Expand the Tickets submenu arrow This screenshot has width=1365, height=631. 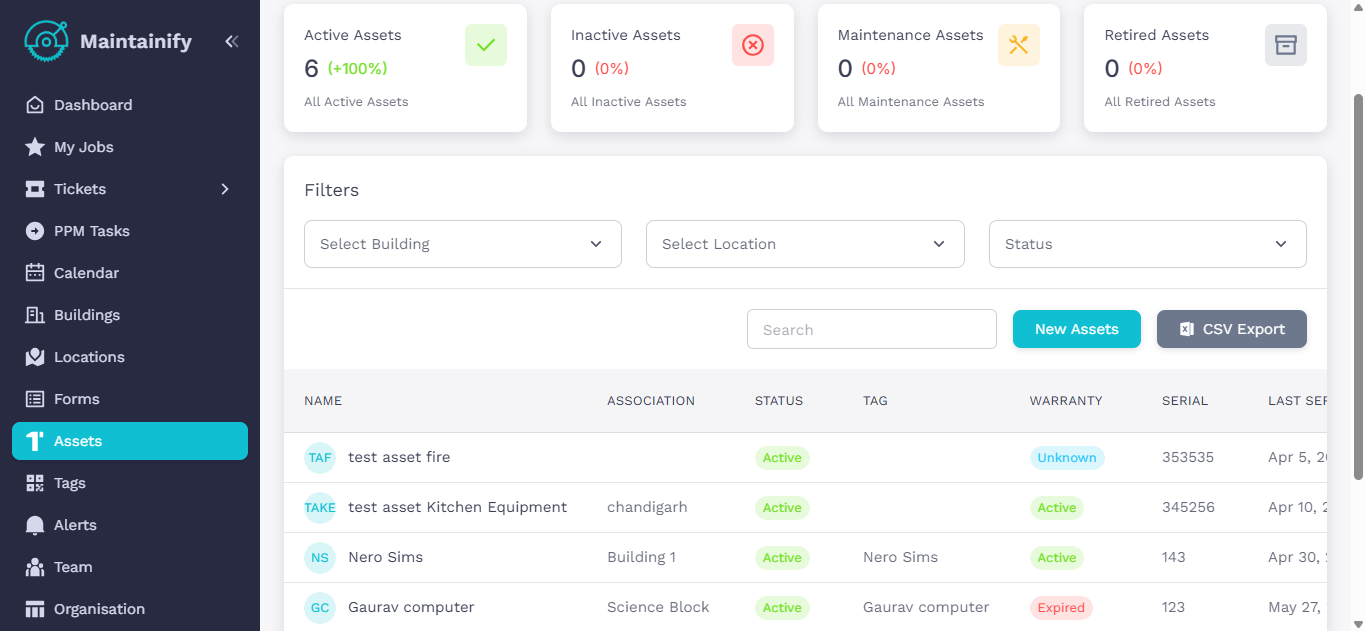point(225,189)
